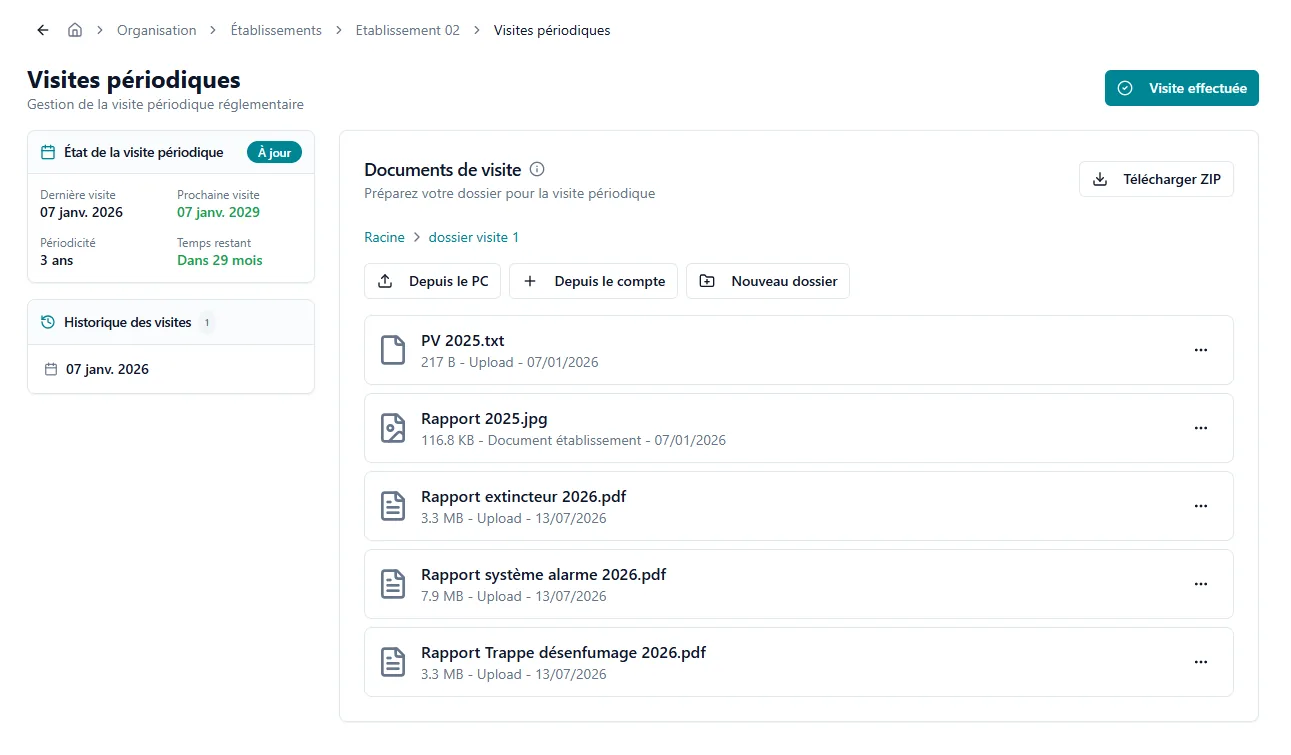The image size is (1291, 755).
Task: Download documents with Télécharger ZIP
Action: [1156, 179]
